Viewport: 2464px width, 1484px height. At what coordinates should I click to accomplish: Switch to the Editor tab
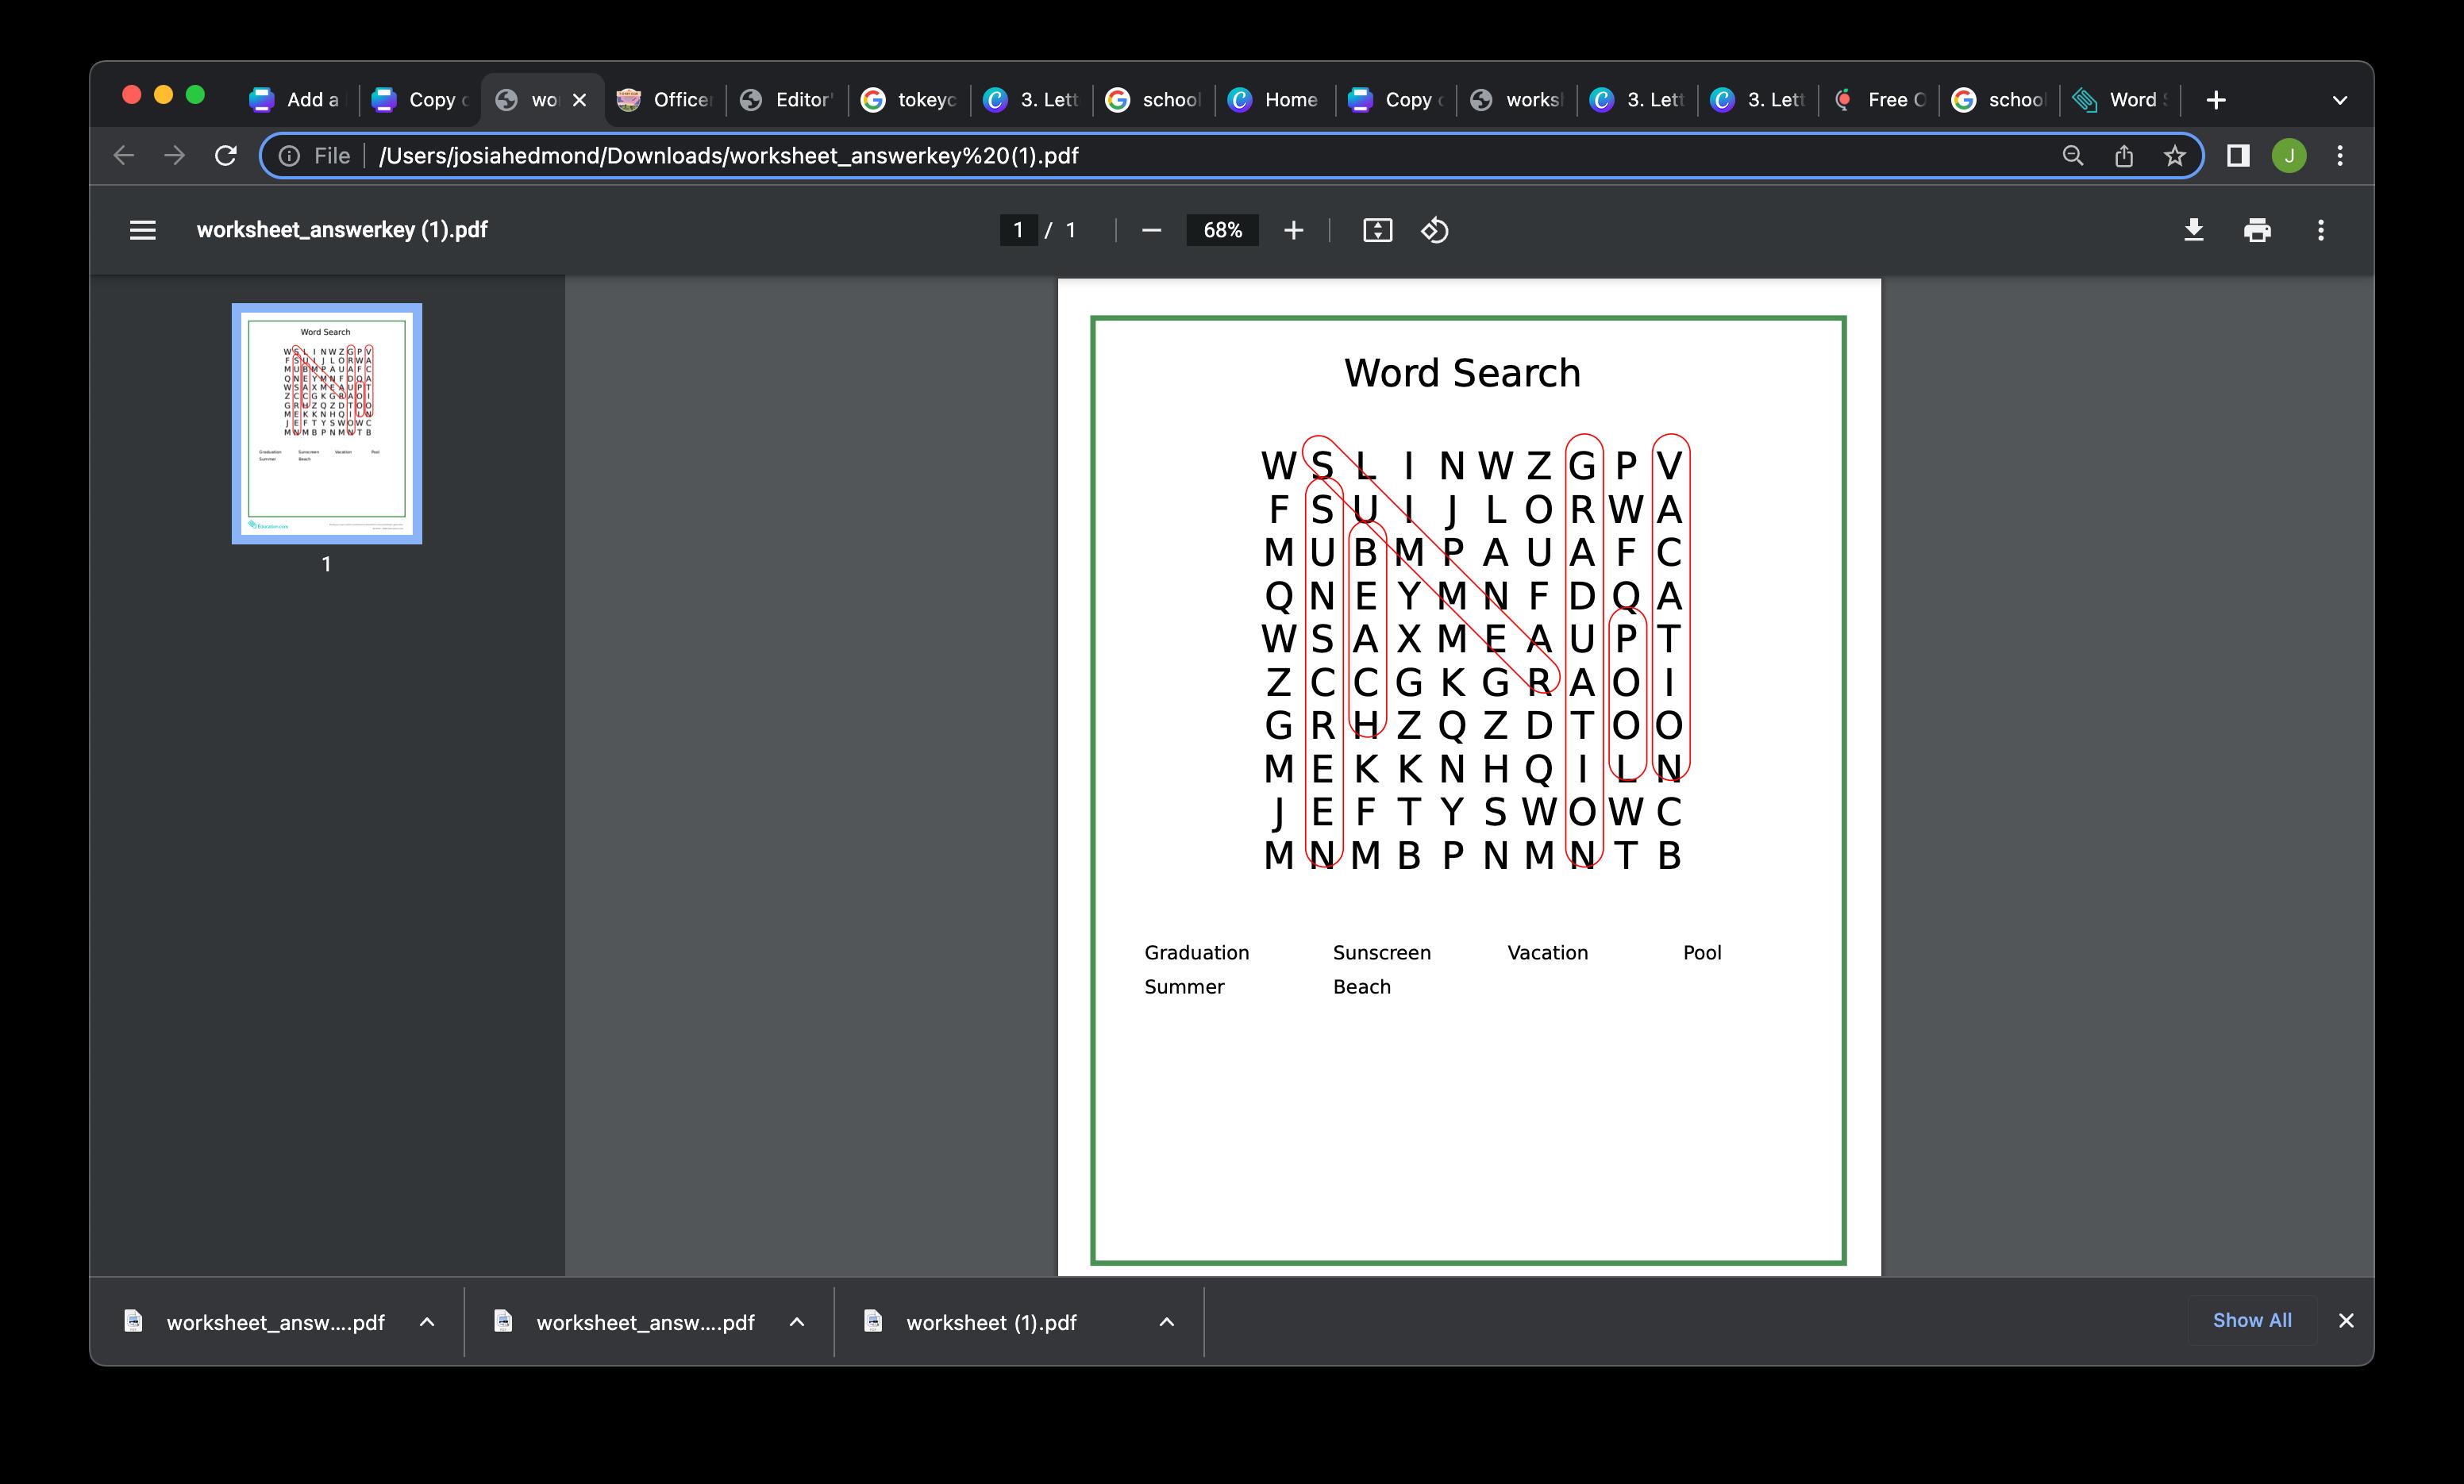(x=788, y=100)
